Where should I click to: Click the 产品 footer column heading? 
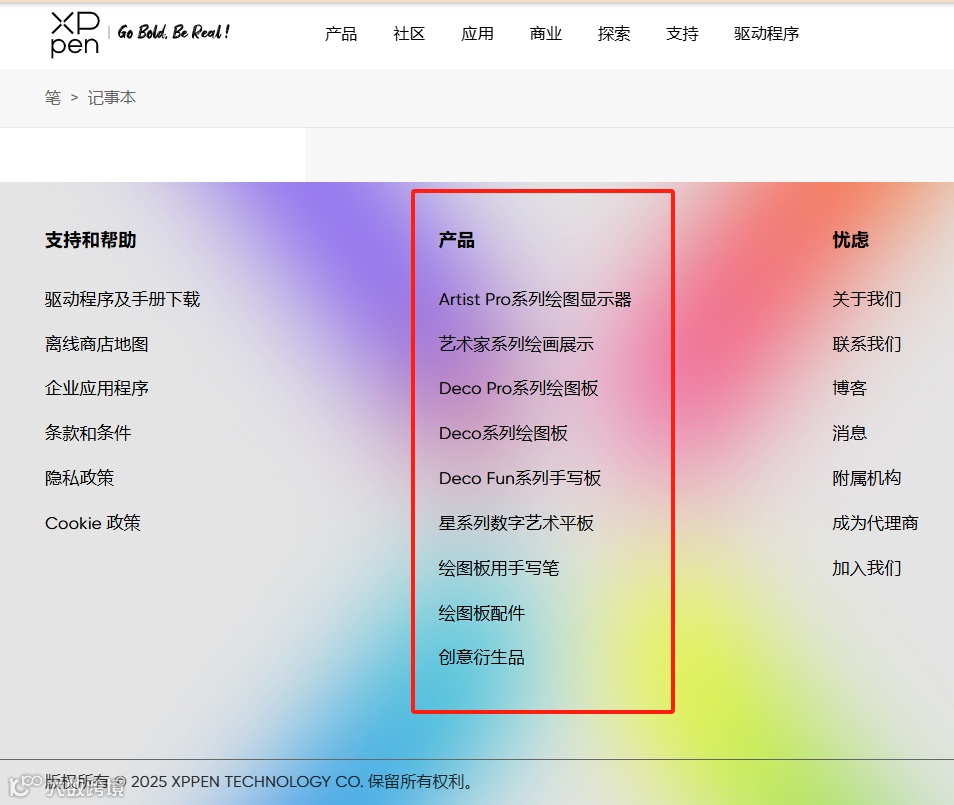456,240
